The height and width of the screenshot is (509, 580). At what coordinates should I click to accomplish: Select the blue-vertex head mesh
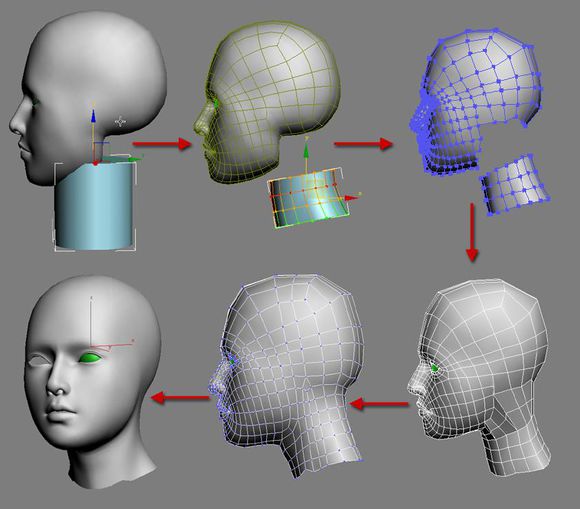(475, 102)
